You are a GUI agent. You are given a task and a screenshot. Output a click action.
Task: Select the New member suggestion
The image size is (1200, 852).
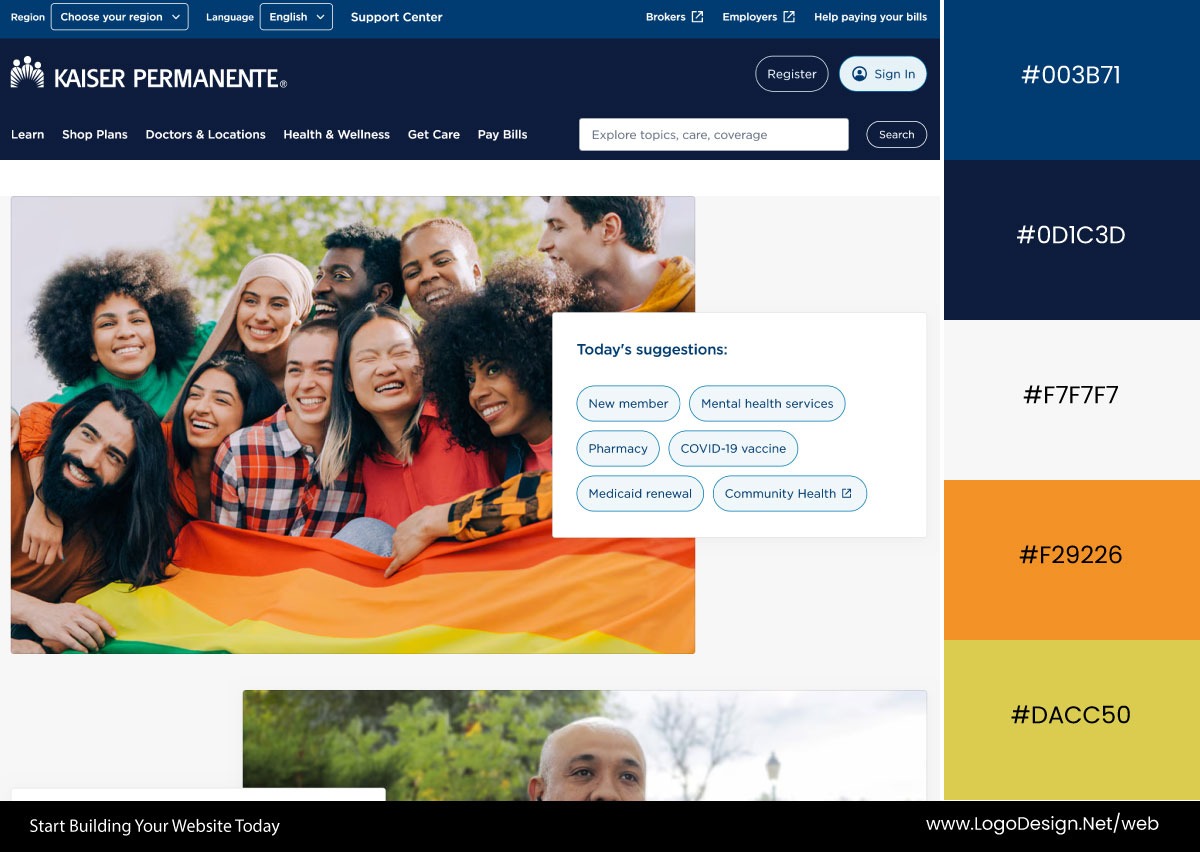[x=628, y=404]
